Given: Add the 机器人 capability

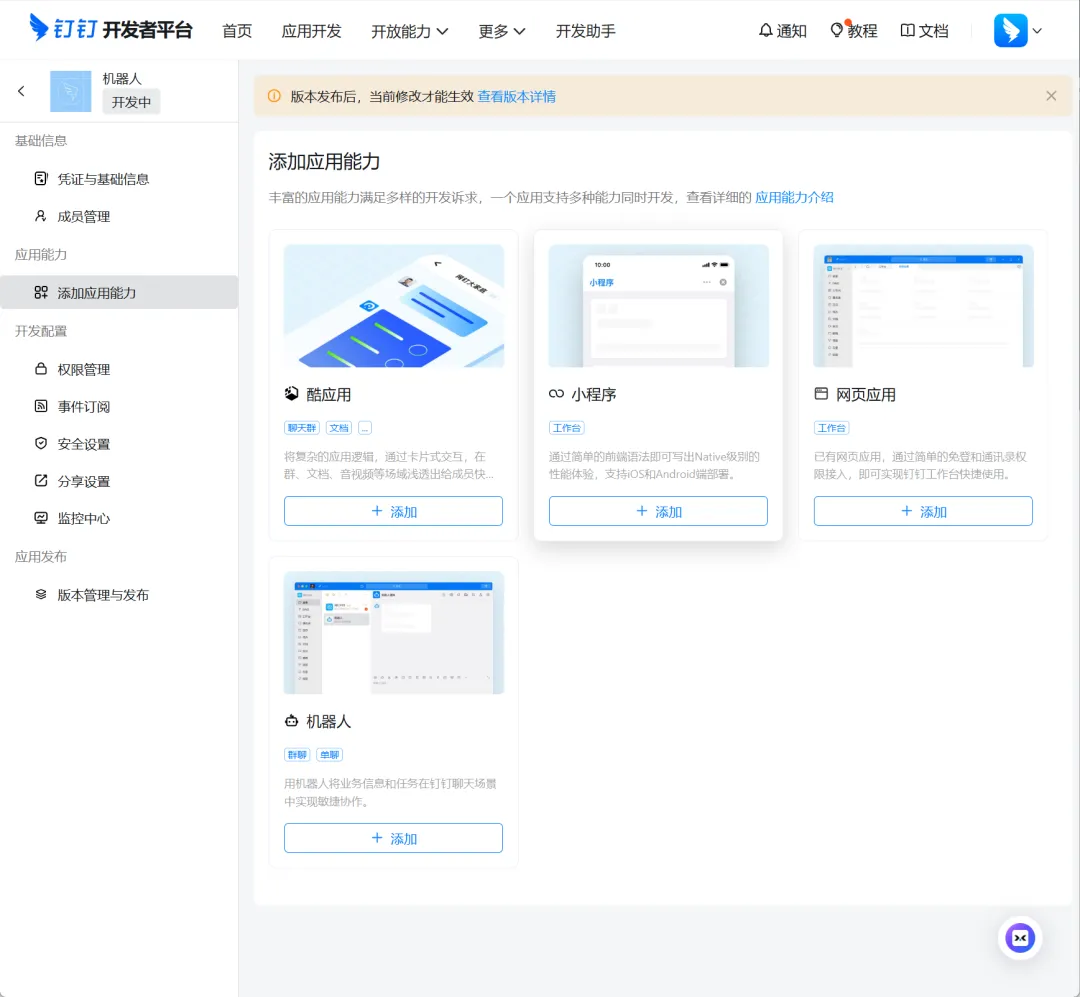Looking at the screenshot, I should [393, 838].
